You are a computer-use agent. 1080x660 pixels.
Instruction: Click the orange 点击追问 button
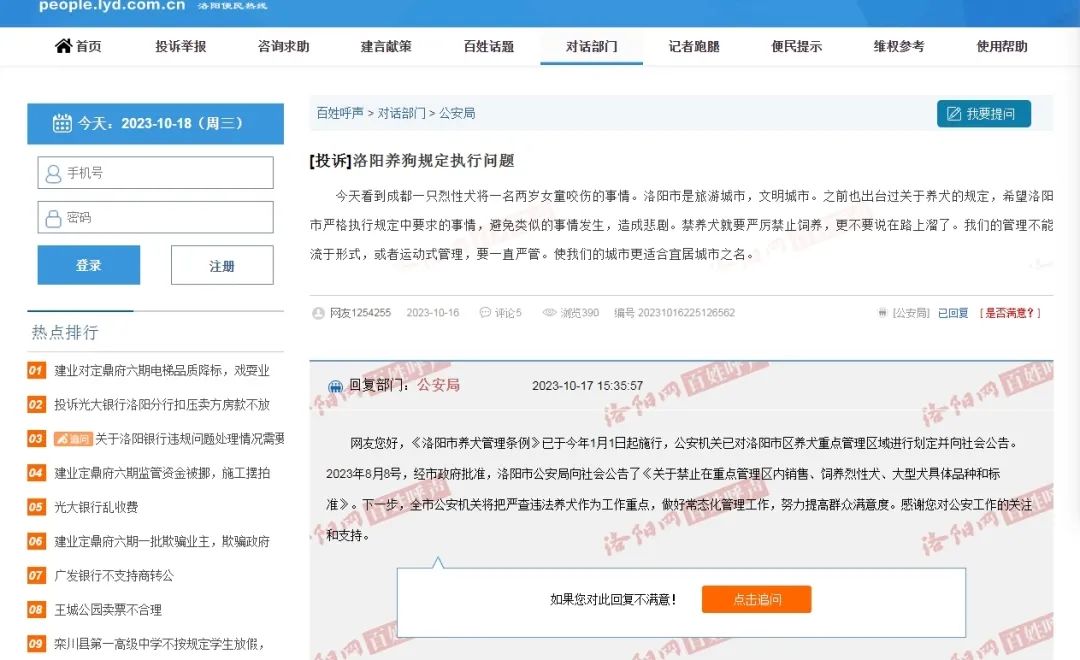coord(756,599)
